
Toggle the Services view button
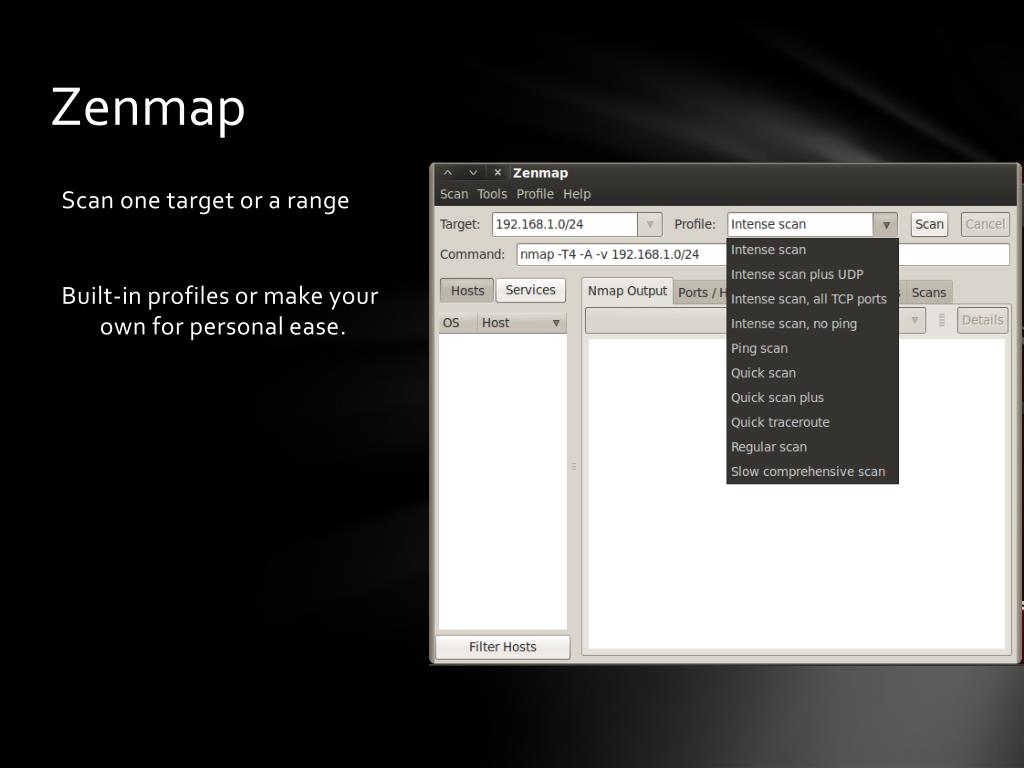(530, 290)
